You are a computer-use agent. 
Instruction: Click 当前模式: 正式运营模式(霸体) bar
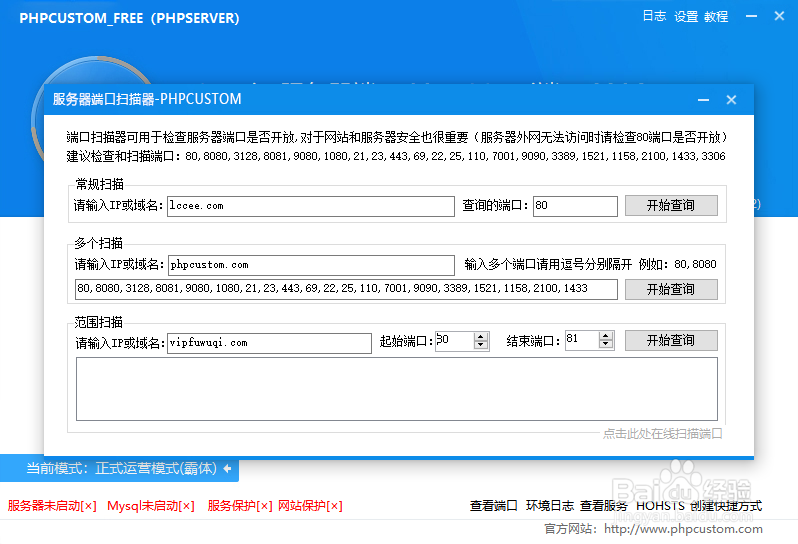coord(119,468)
